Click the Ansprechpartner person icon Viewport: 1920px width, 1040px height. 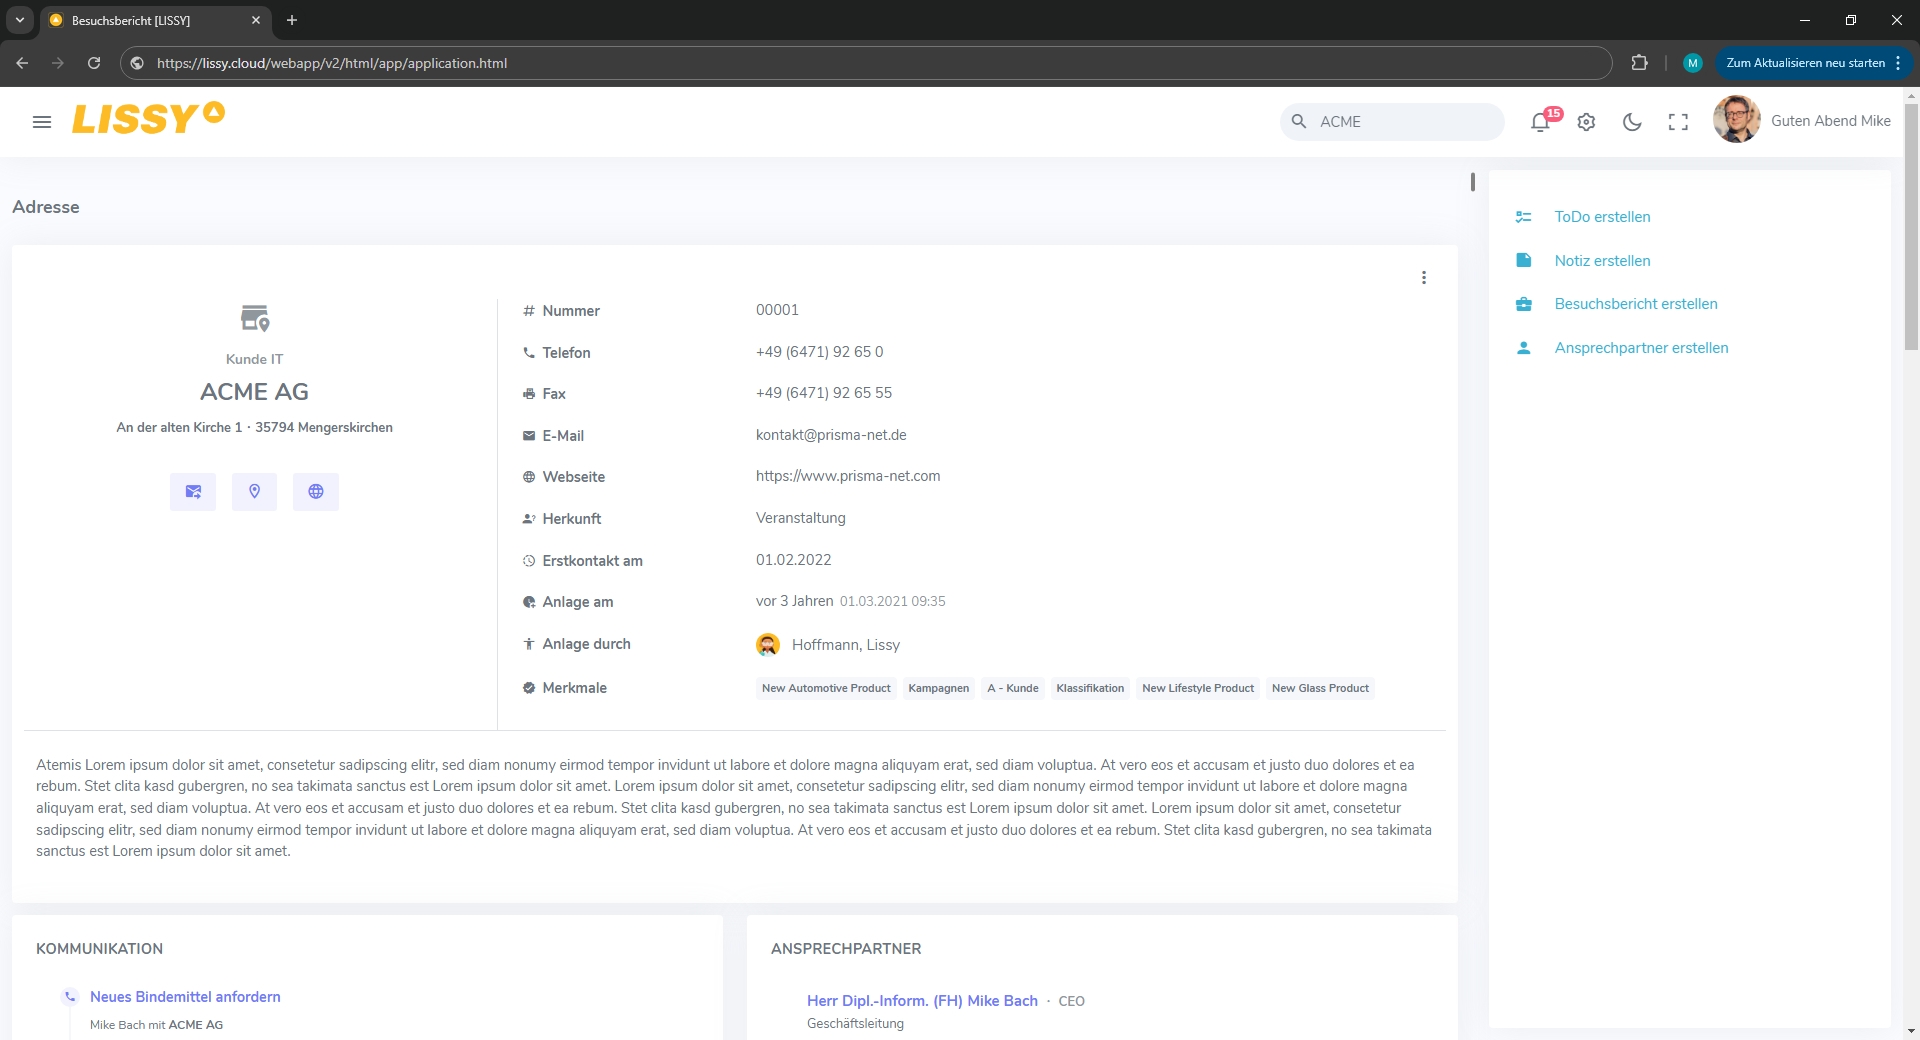(x=1524, y=348)
